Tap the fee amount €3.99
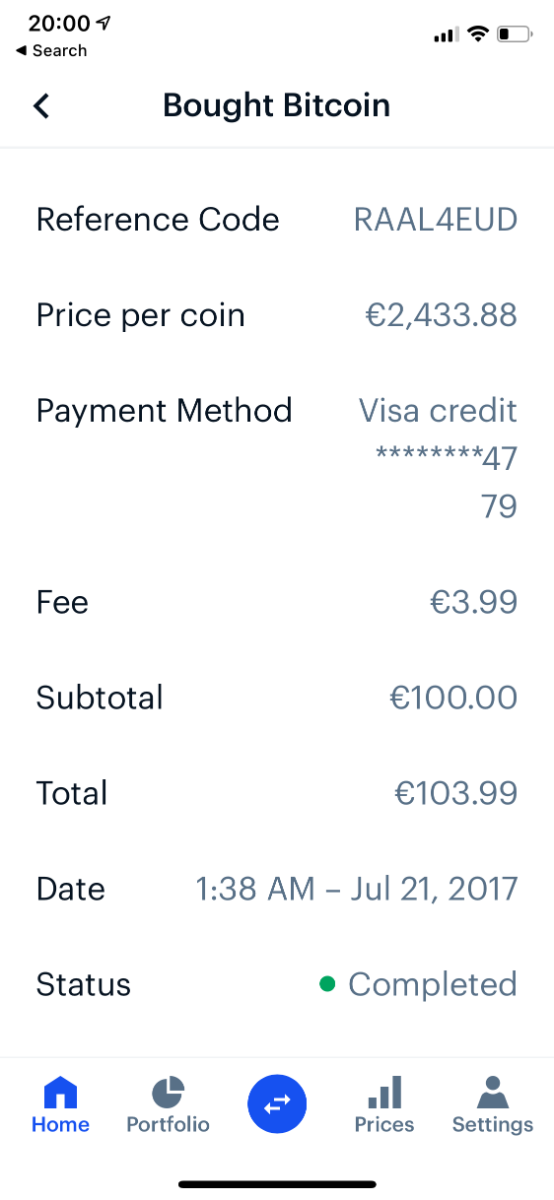Viewport: 554px width, 1200px height. [x=474, y=602]
